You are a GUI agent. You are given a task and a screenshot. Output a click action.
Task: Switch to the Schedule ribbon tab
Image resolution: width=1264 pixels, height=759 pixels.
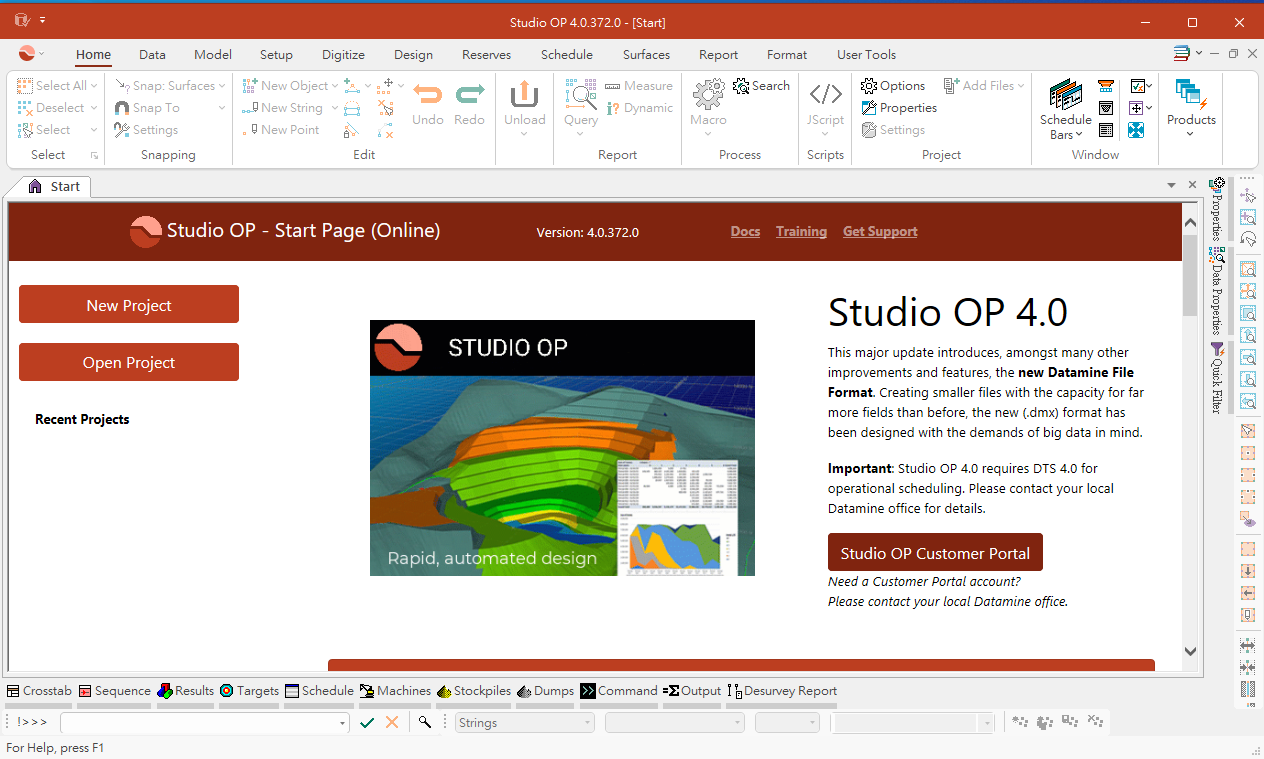pos(567,55)
